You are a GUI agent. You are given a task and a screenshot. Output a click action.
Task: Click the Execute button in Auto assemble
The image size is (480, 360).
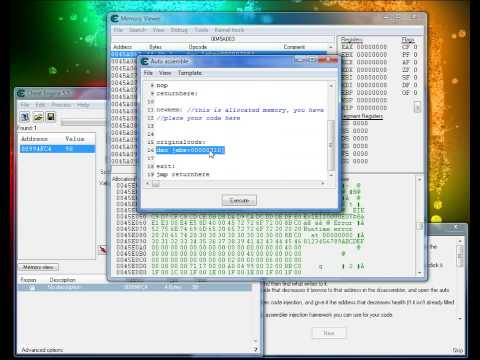(239, 200)
